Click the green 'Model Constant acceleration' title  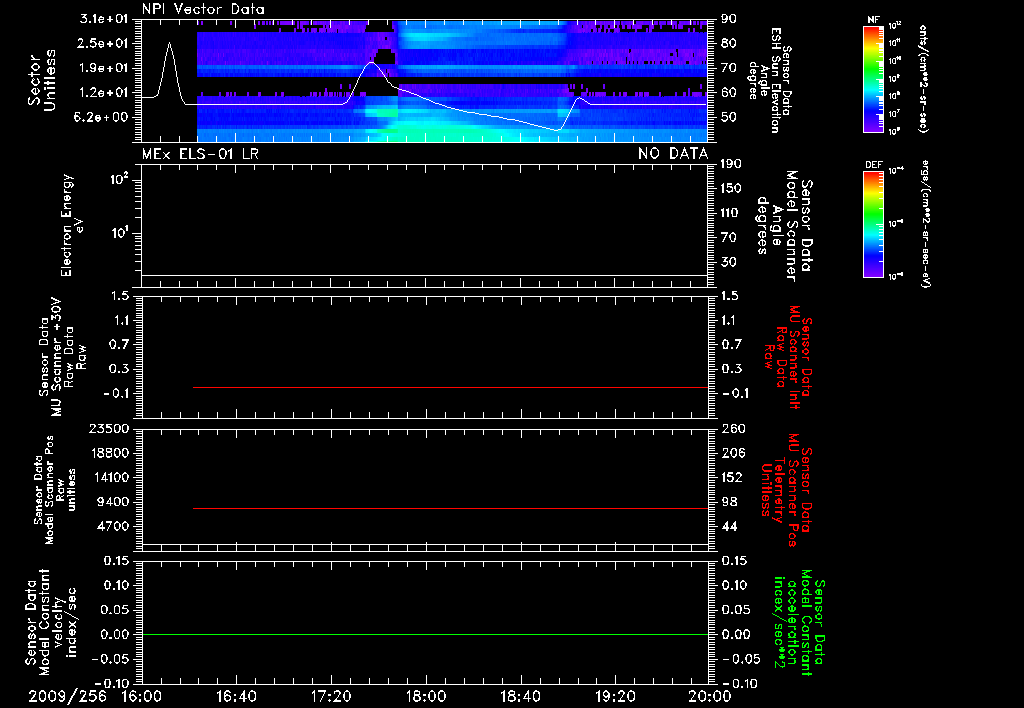799,622
